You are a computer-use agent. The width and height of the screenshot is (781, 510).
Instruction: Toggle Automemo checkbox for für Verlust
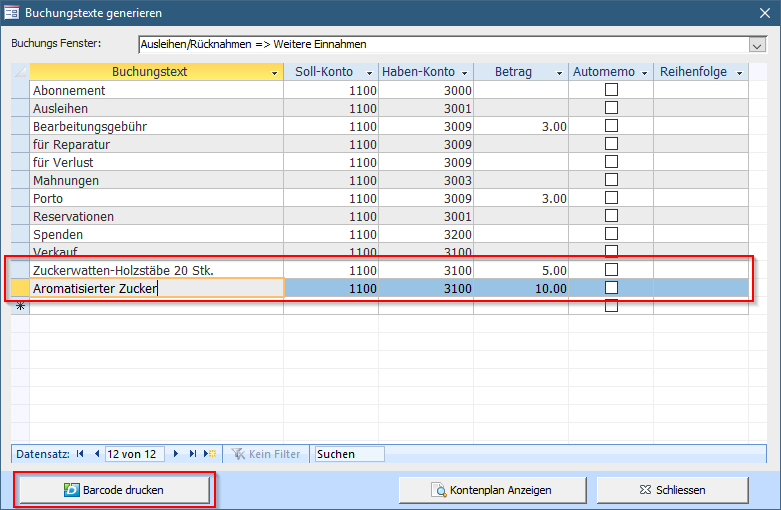[x=611, y=161]
